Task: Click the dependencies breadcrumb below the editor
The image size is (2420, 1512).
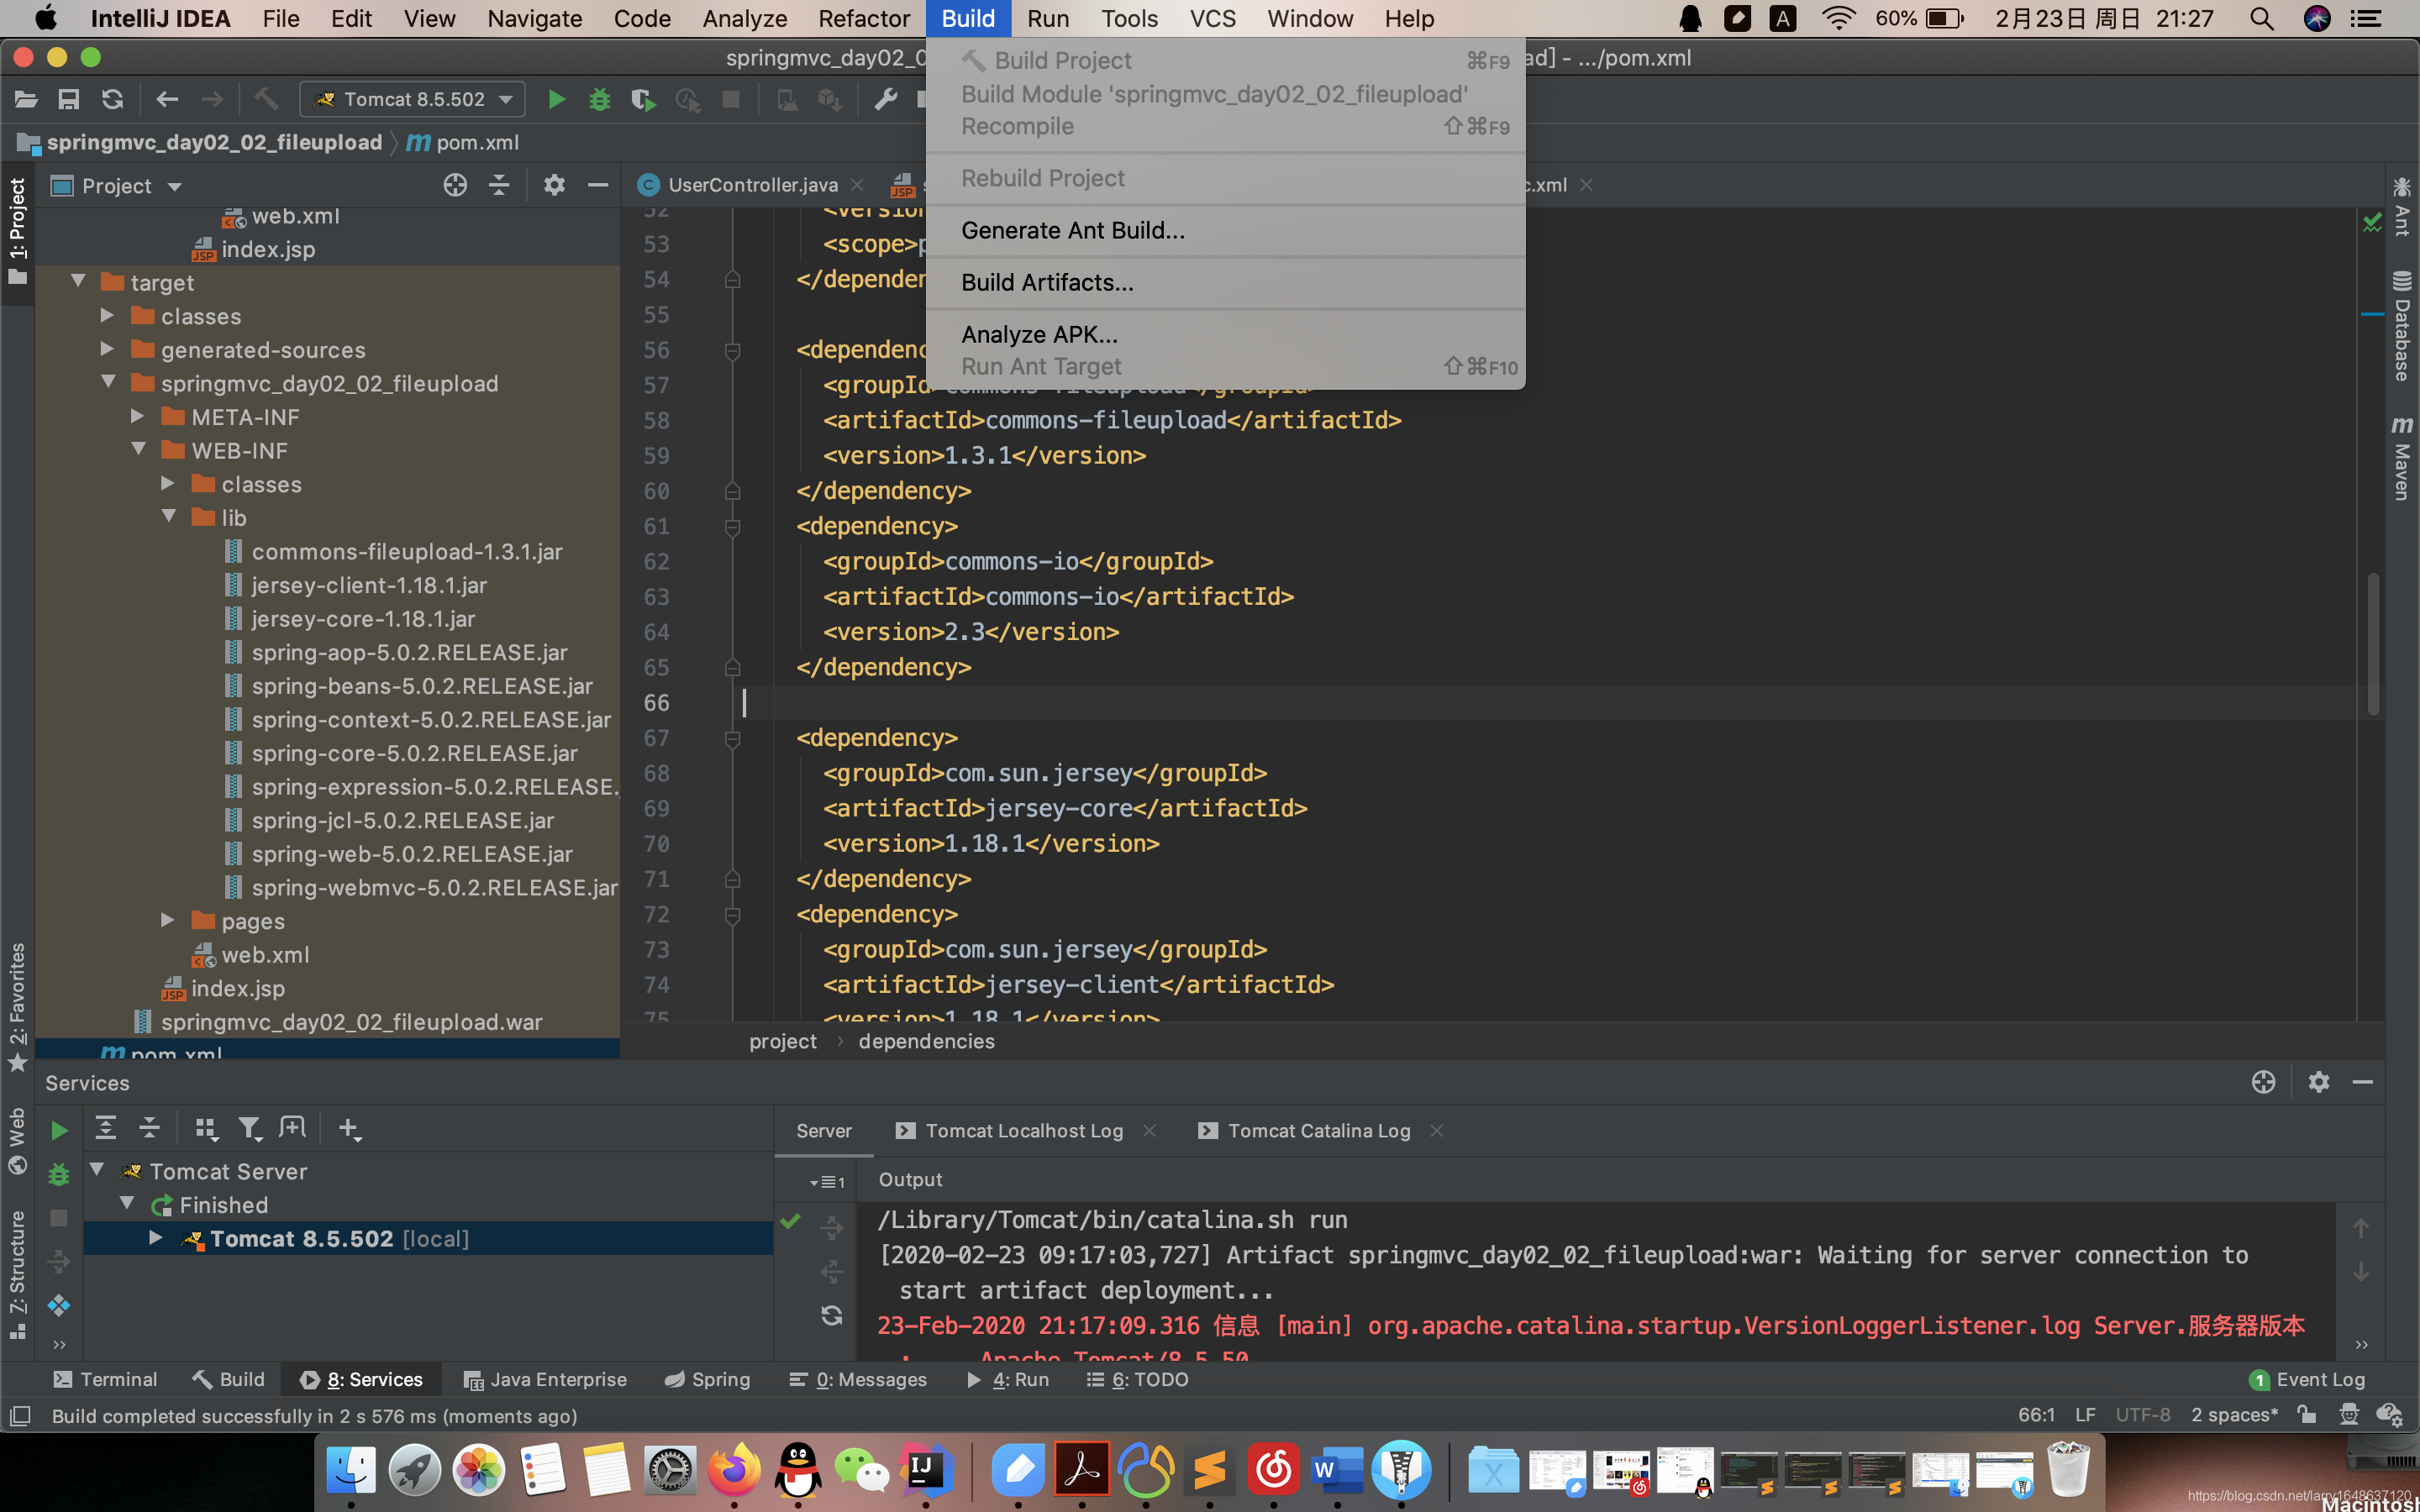Action: [x=926, y=1041]
